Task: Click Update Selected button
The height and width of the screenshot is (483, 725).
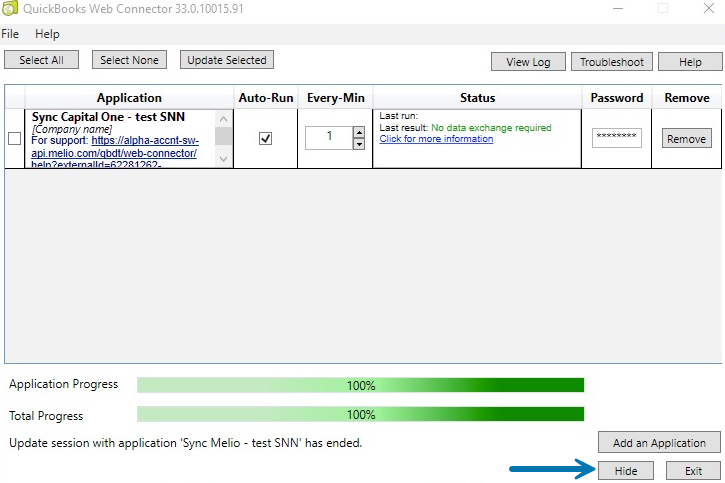Action: [x=227, y=60]
